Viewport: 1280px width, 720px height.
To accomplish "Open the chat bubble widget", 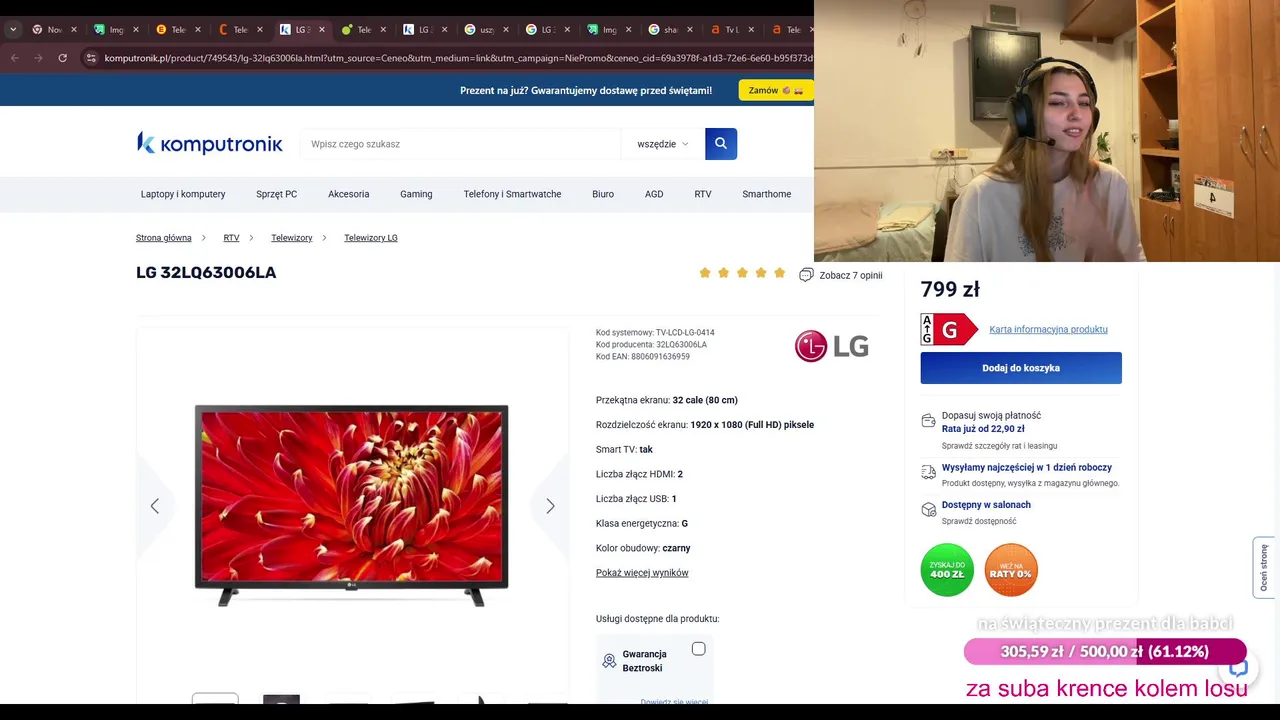I will pos(1238,668).
